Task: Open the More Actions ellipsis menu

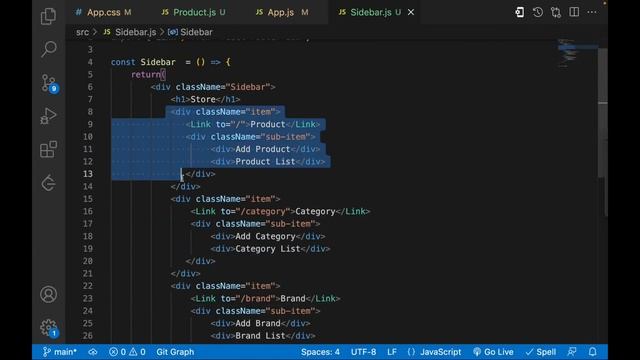Action: click(x=592, y=12)
